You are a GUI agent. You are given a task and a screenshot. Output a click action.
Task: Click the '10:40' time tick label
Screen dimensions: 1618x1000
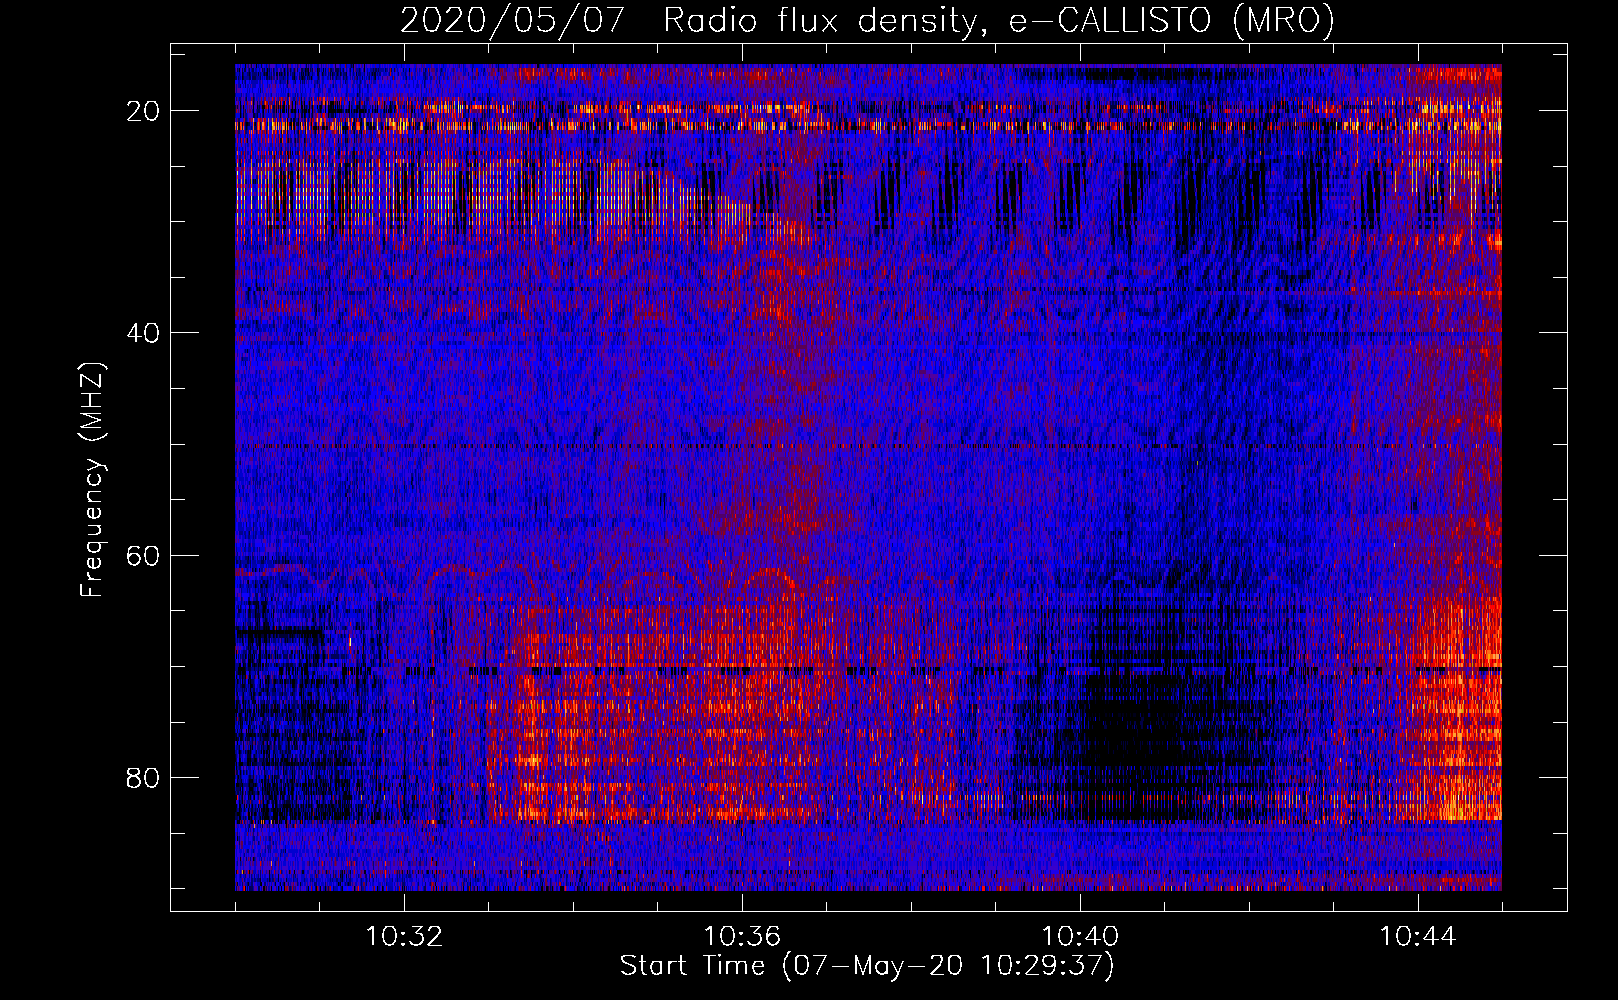tap(1080, 937)
